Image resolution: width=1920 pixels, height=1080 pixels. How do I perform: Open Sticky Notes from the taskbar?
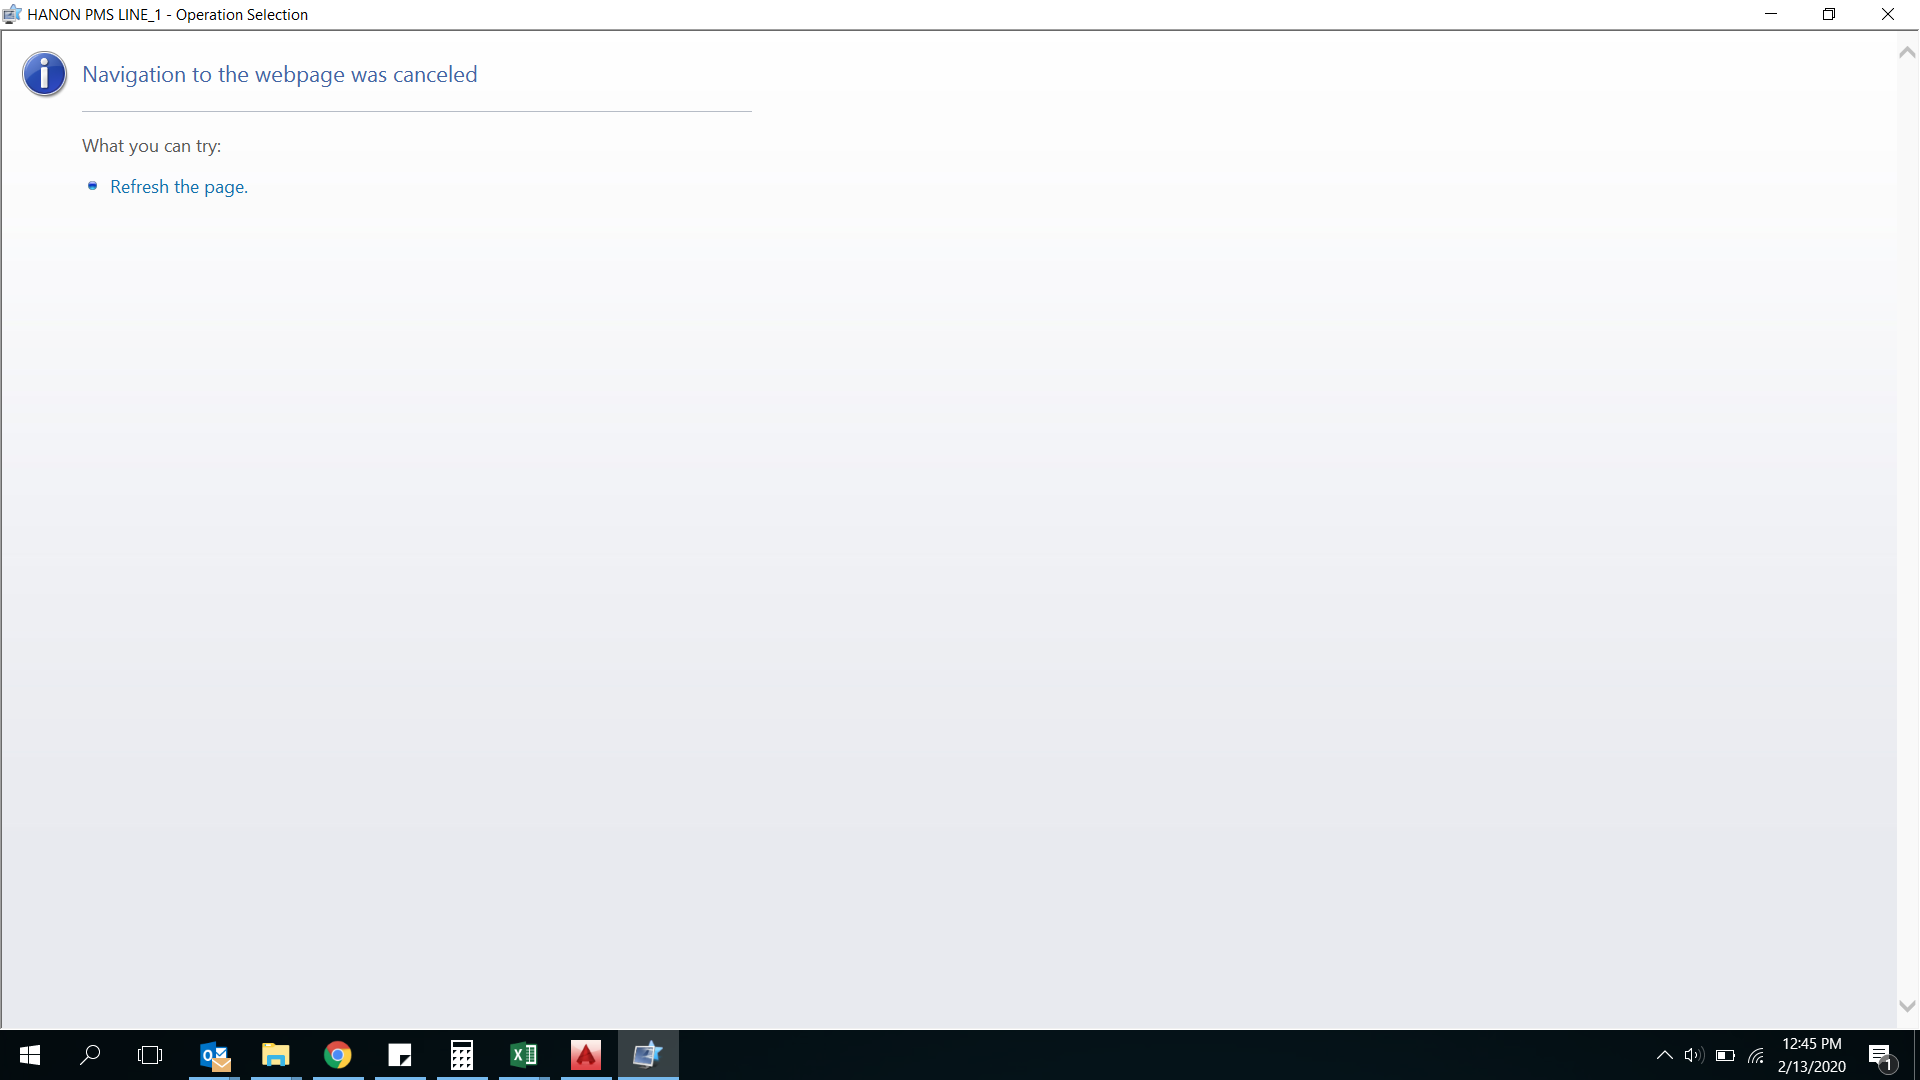point(400,1055)
